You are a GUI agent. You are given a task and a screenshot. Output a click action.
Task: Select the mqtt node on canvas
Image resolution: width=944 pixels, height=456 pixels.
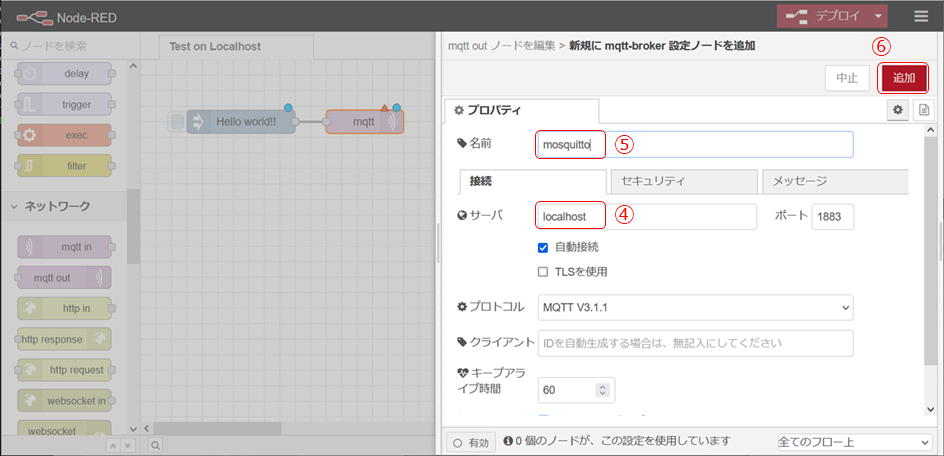point(364,122)
